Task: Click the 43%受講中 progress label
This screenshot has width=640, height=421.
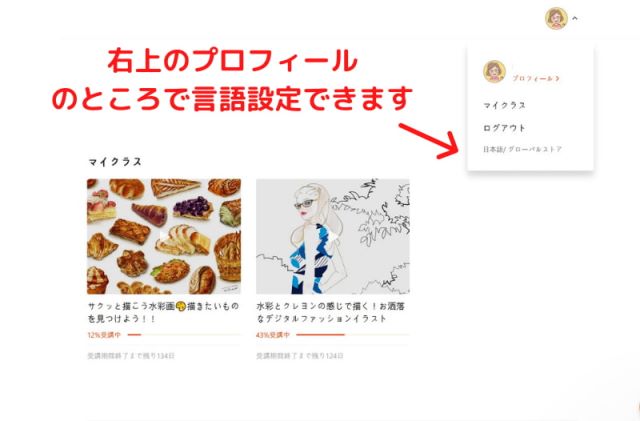Action: point(273,335)
